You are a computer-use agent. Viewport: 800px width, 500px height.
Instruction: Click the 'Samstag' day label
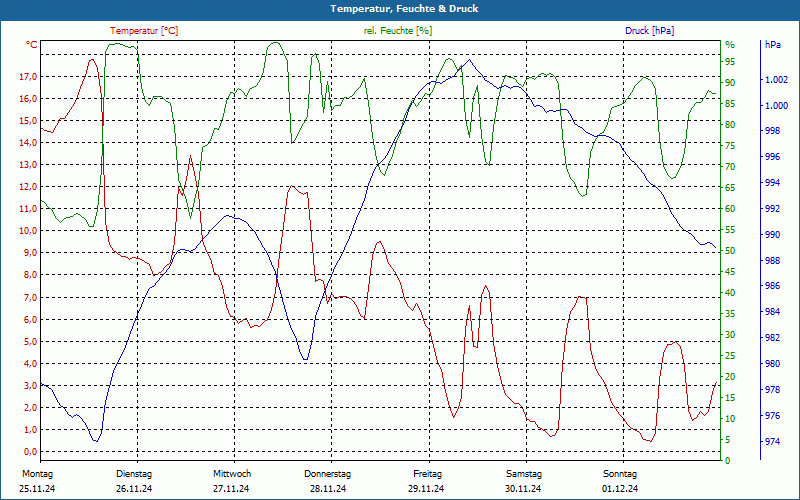[x=524, y=474]
